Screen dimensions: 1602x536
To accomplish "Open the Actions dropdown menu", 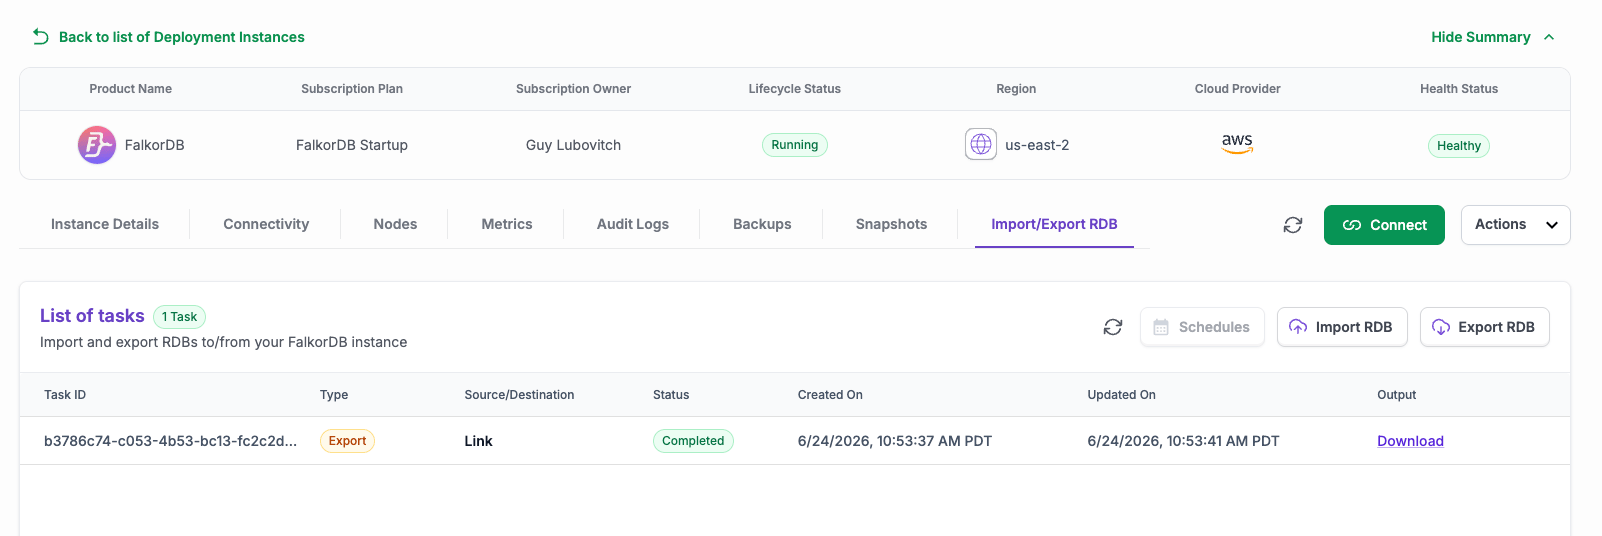I will coord(1515,225).
